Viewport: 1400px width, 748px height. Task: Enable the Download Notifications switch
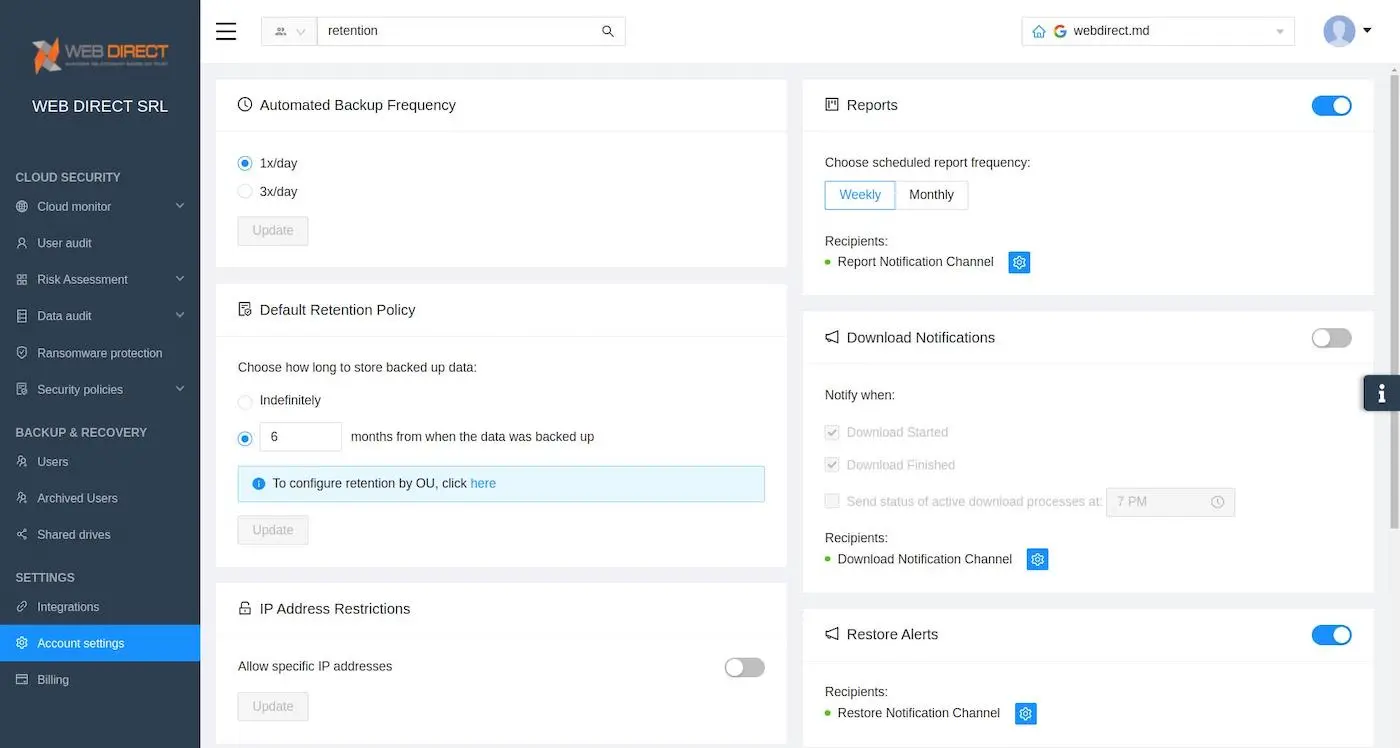(1331, 338)
